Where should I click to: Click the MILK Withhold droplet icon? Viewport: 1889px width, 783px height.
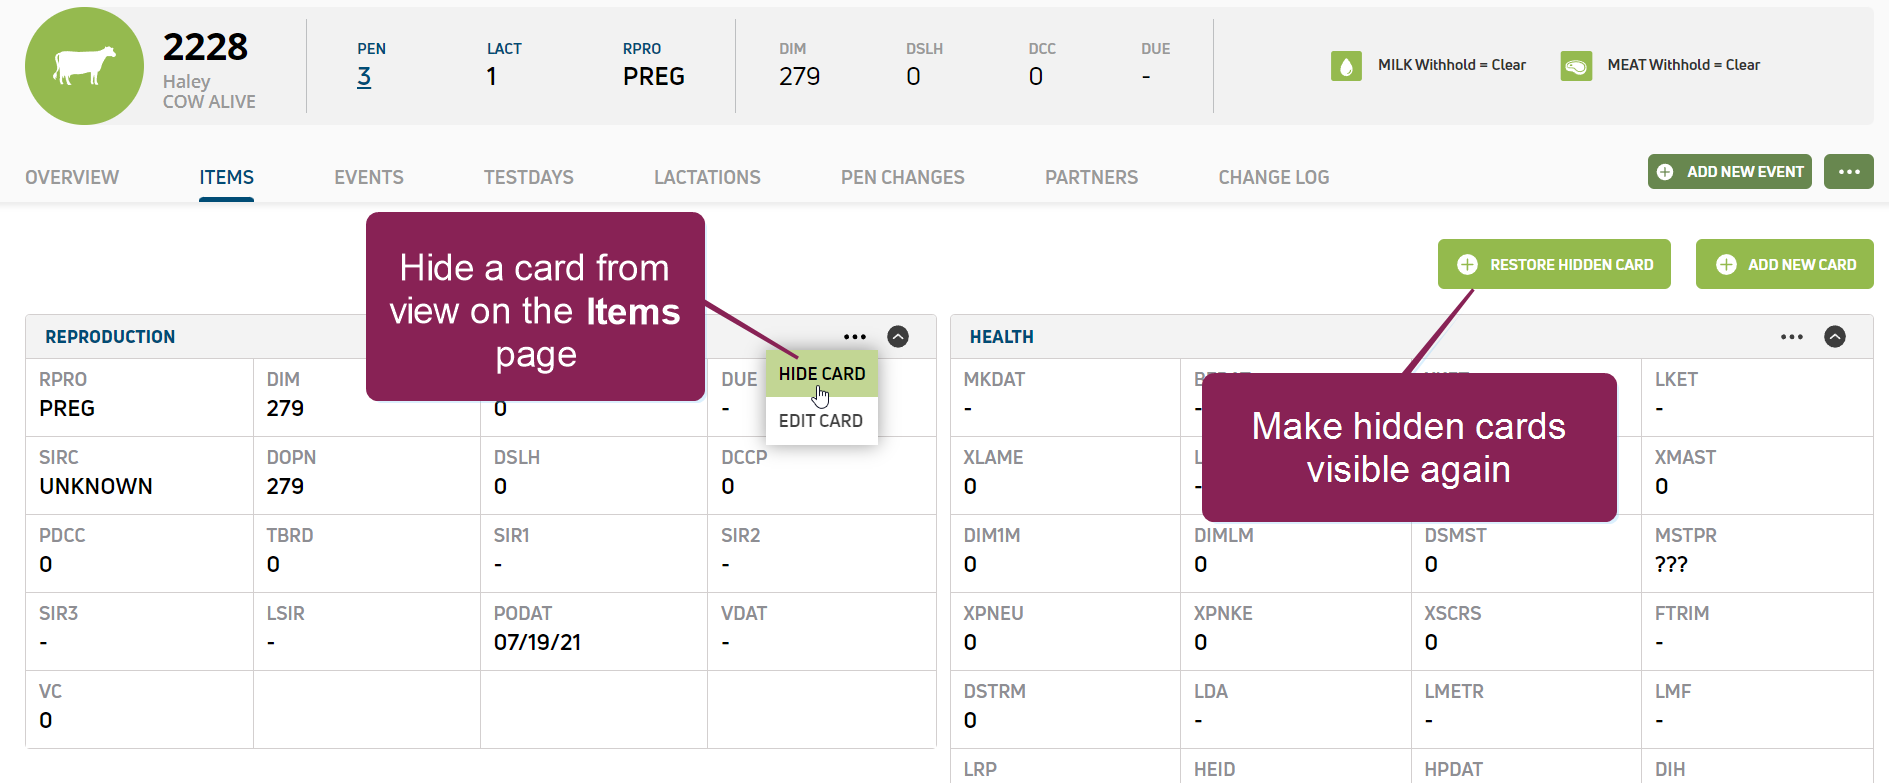point(1346,66)
